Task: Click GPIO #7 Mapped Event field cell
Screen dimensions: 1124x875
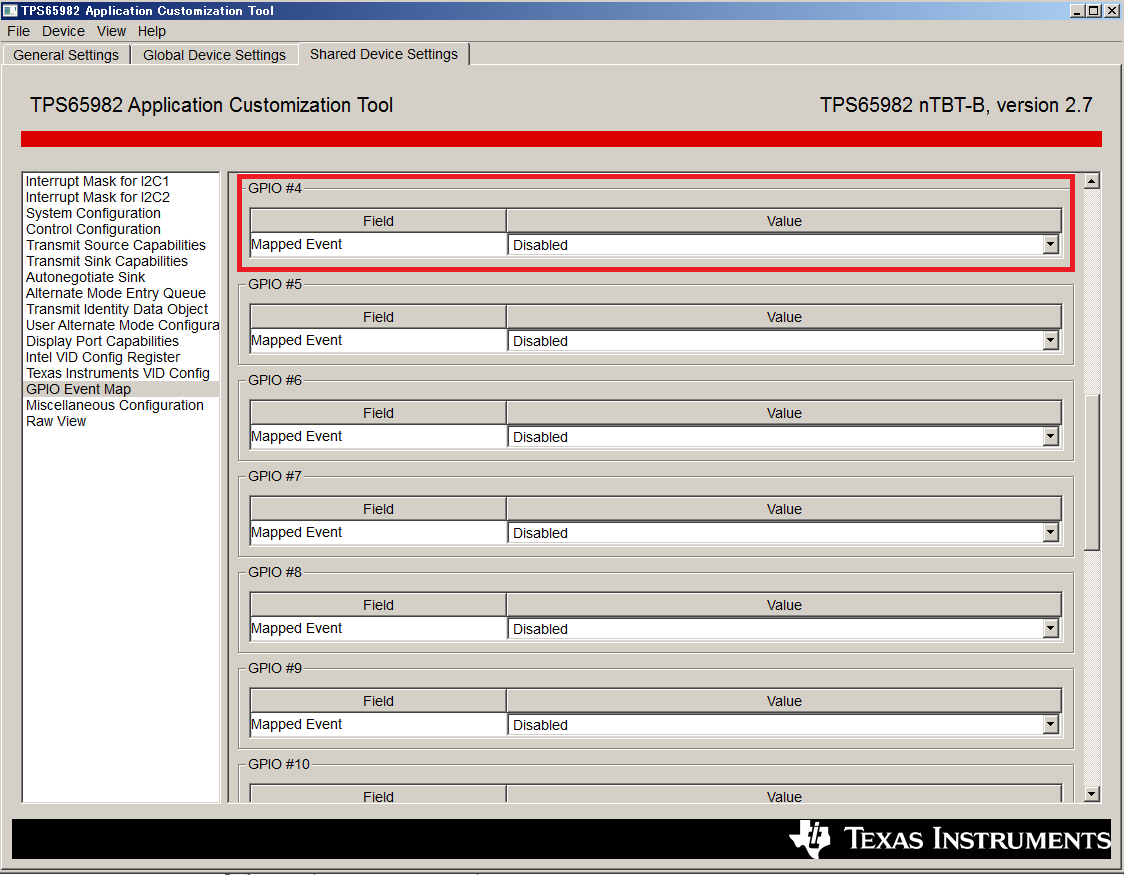Action: click(378, 532)
